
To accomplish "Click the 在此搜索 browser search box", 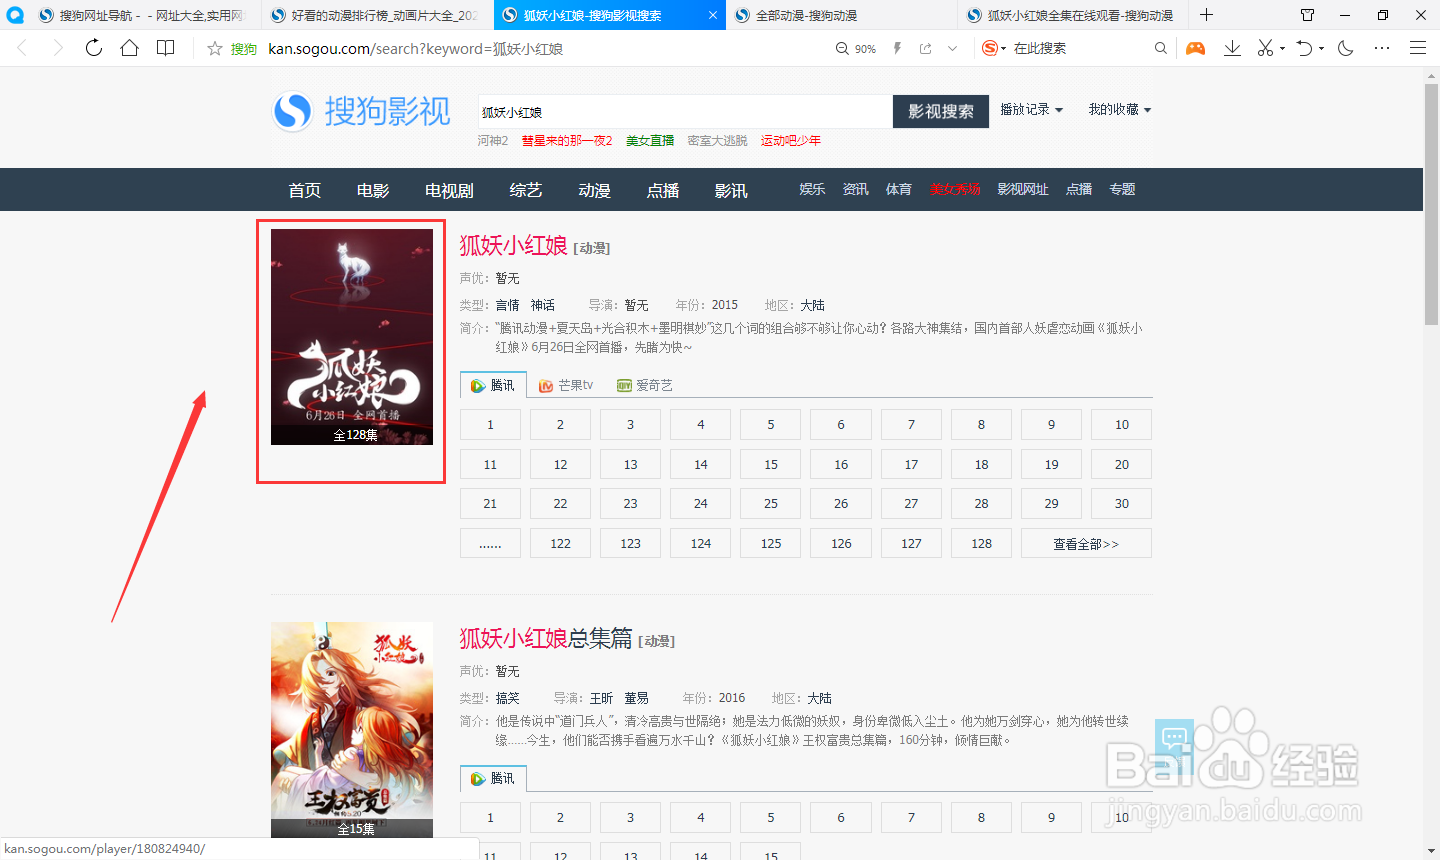I will (x=1080, y=48).
